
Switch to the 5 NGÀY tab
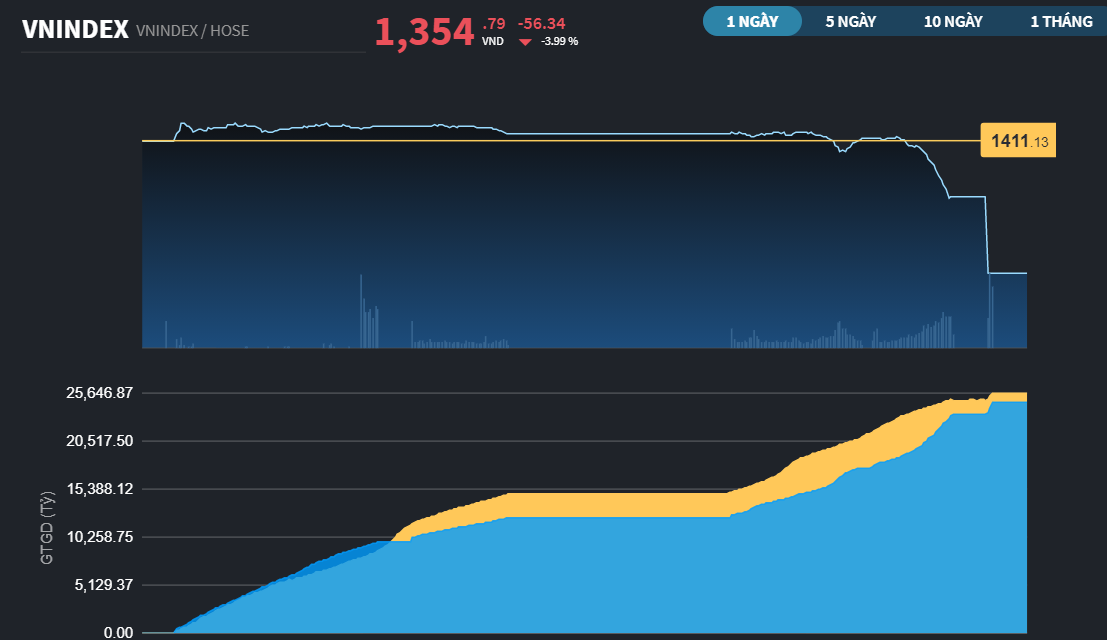[x=851, y=21]
